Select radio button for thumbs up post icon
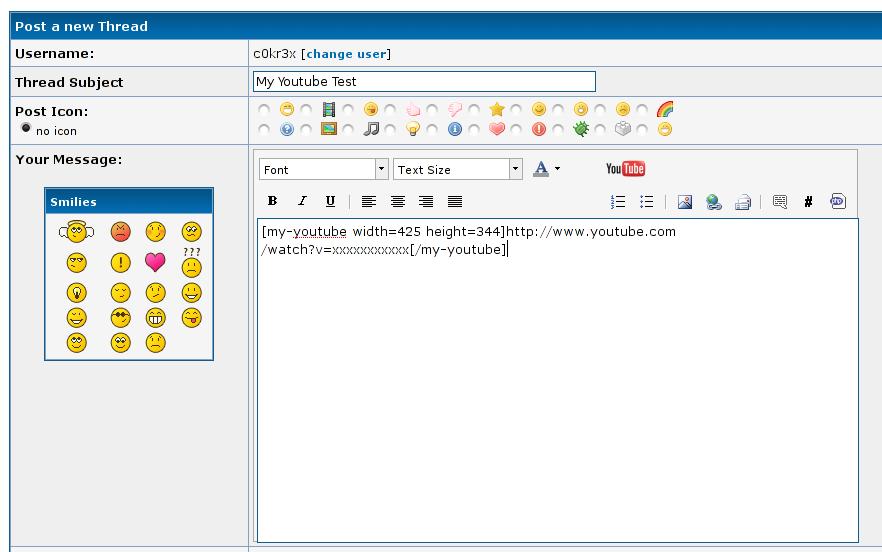Viewport: 882px width, 552px height. 390,109
